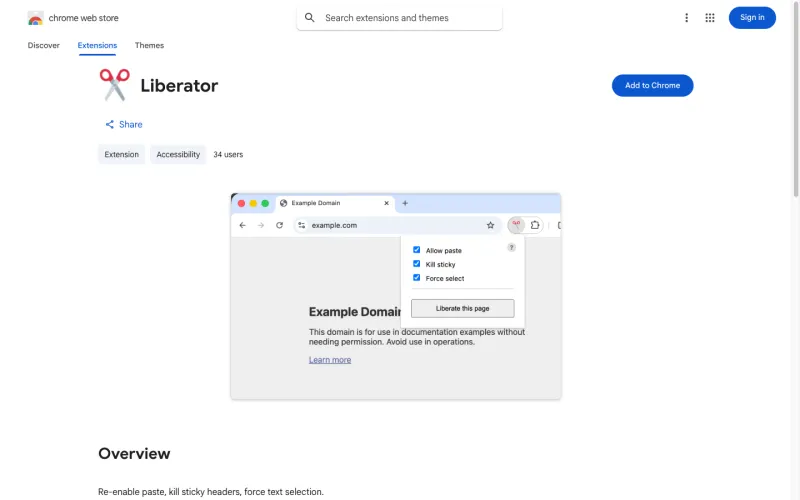Close the Example Domain tab in preview
This screenshot has width=800, height=500.
pos(386,203)
